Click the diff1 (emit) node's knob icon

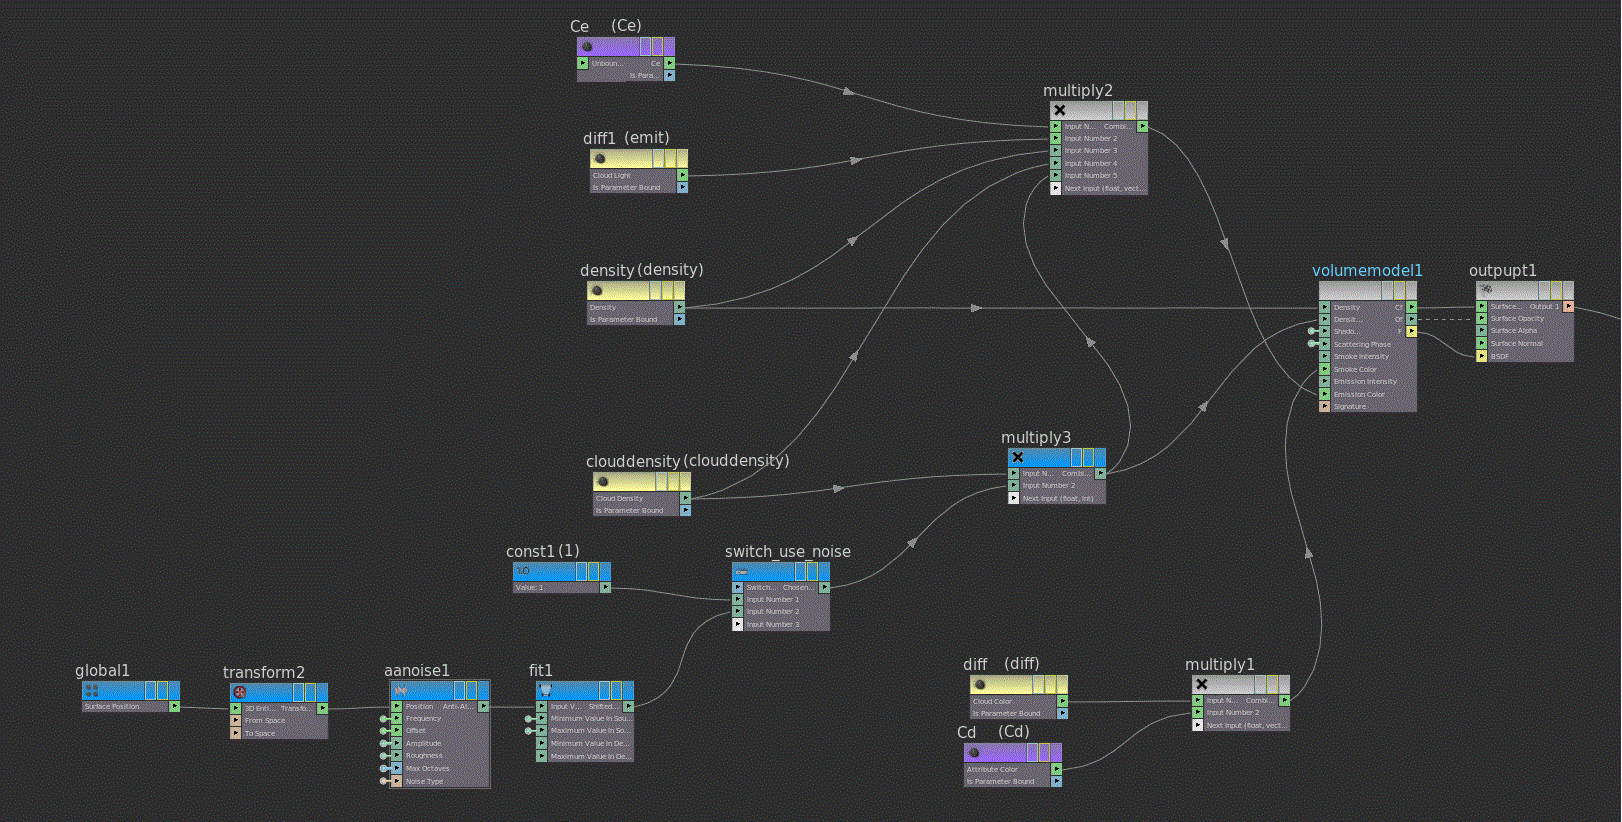[600, 158]
